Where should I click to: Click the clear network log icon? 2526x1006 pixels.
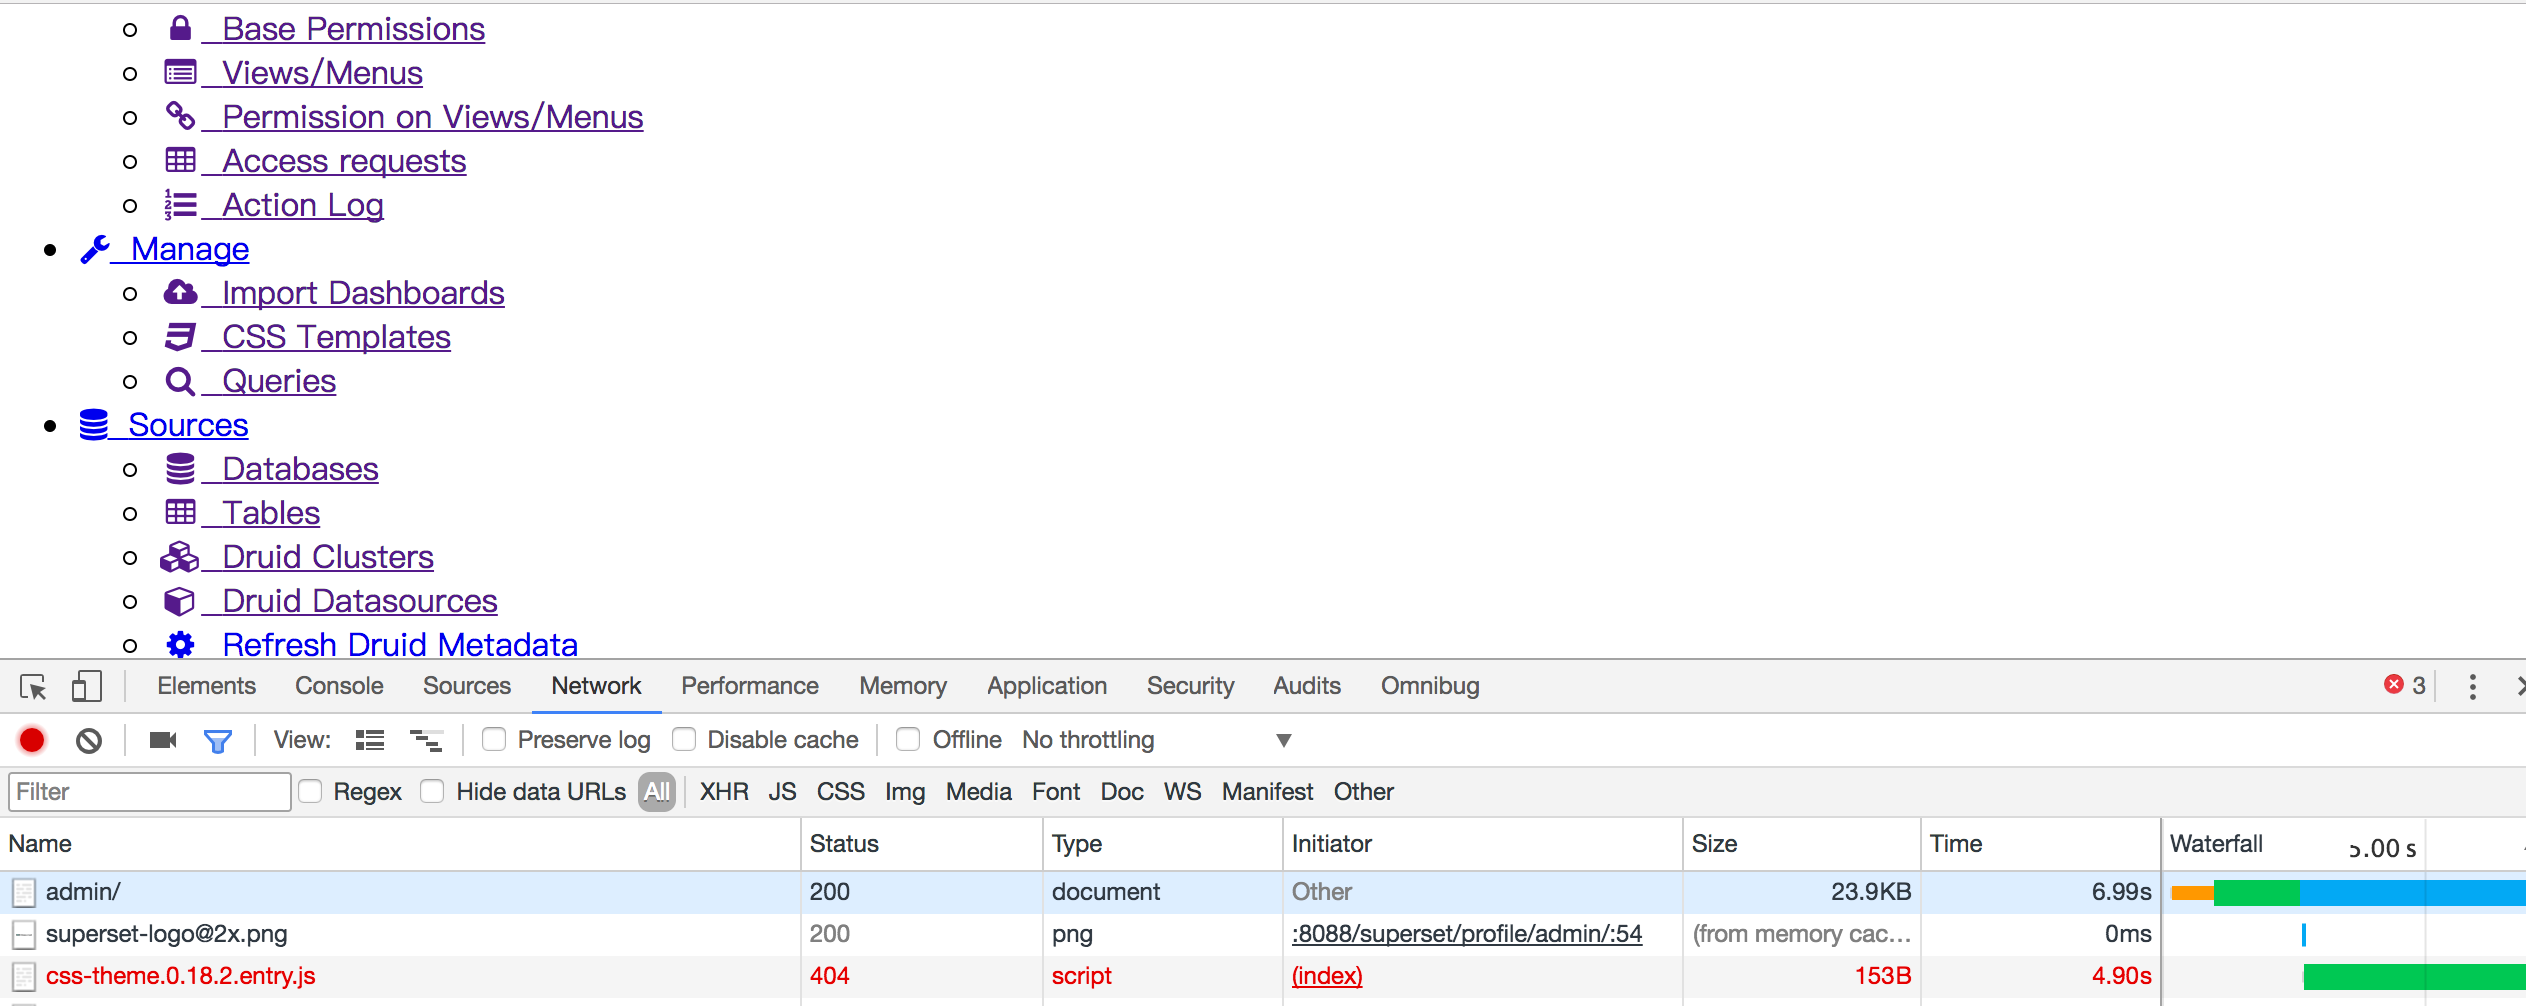tap(89, 740)
